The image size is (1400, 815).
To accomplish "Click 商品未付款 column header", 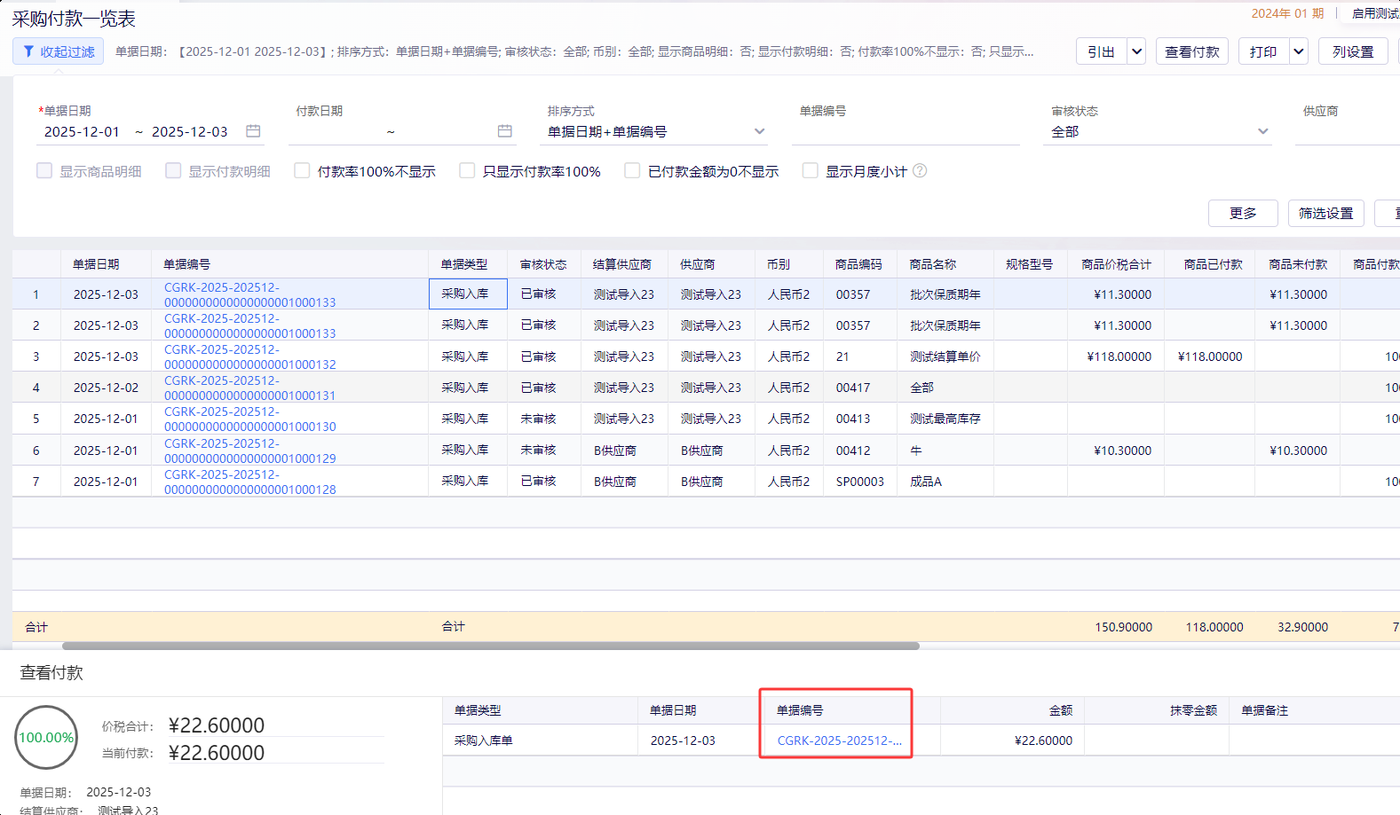I will pyautogui.click(x=1298, y=264).
